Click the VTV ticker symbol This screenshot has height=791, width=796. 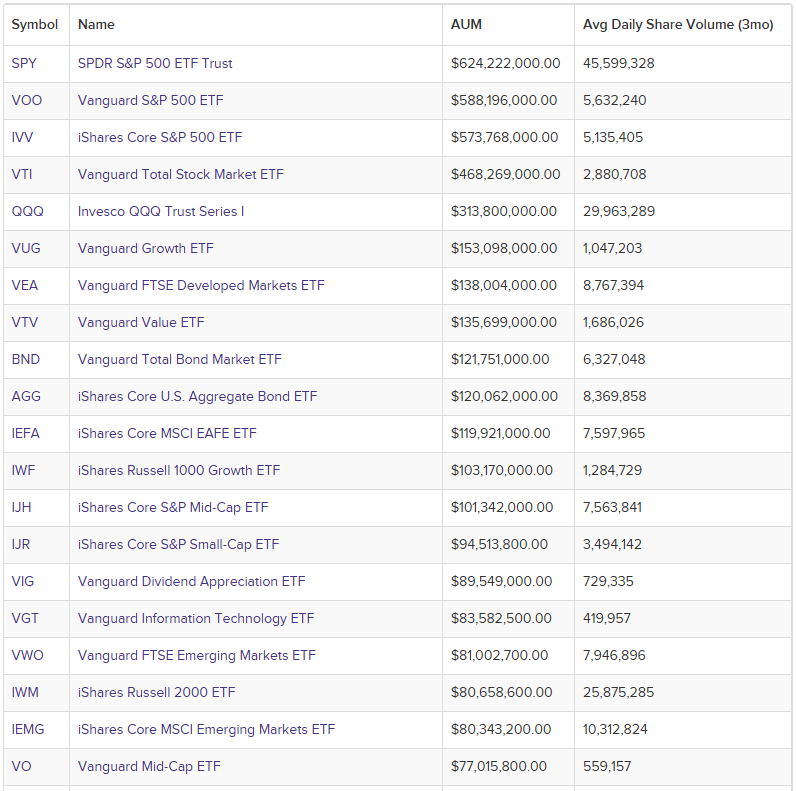pyautogui.click(x=24, y=323)
